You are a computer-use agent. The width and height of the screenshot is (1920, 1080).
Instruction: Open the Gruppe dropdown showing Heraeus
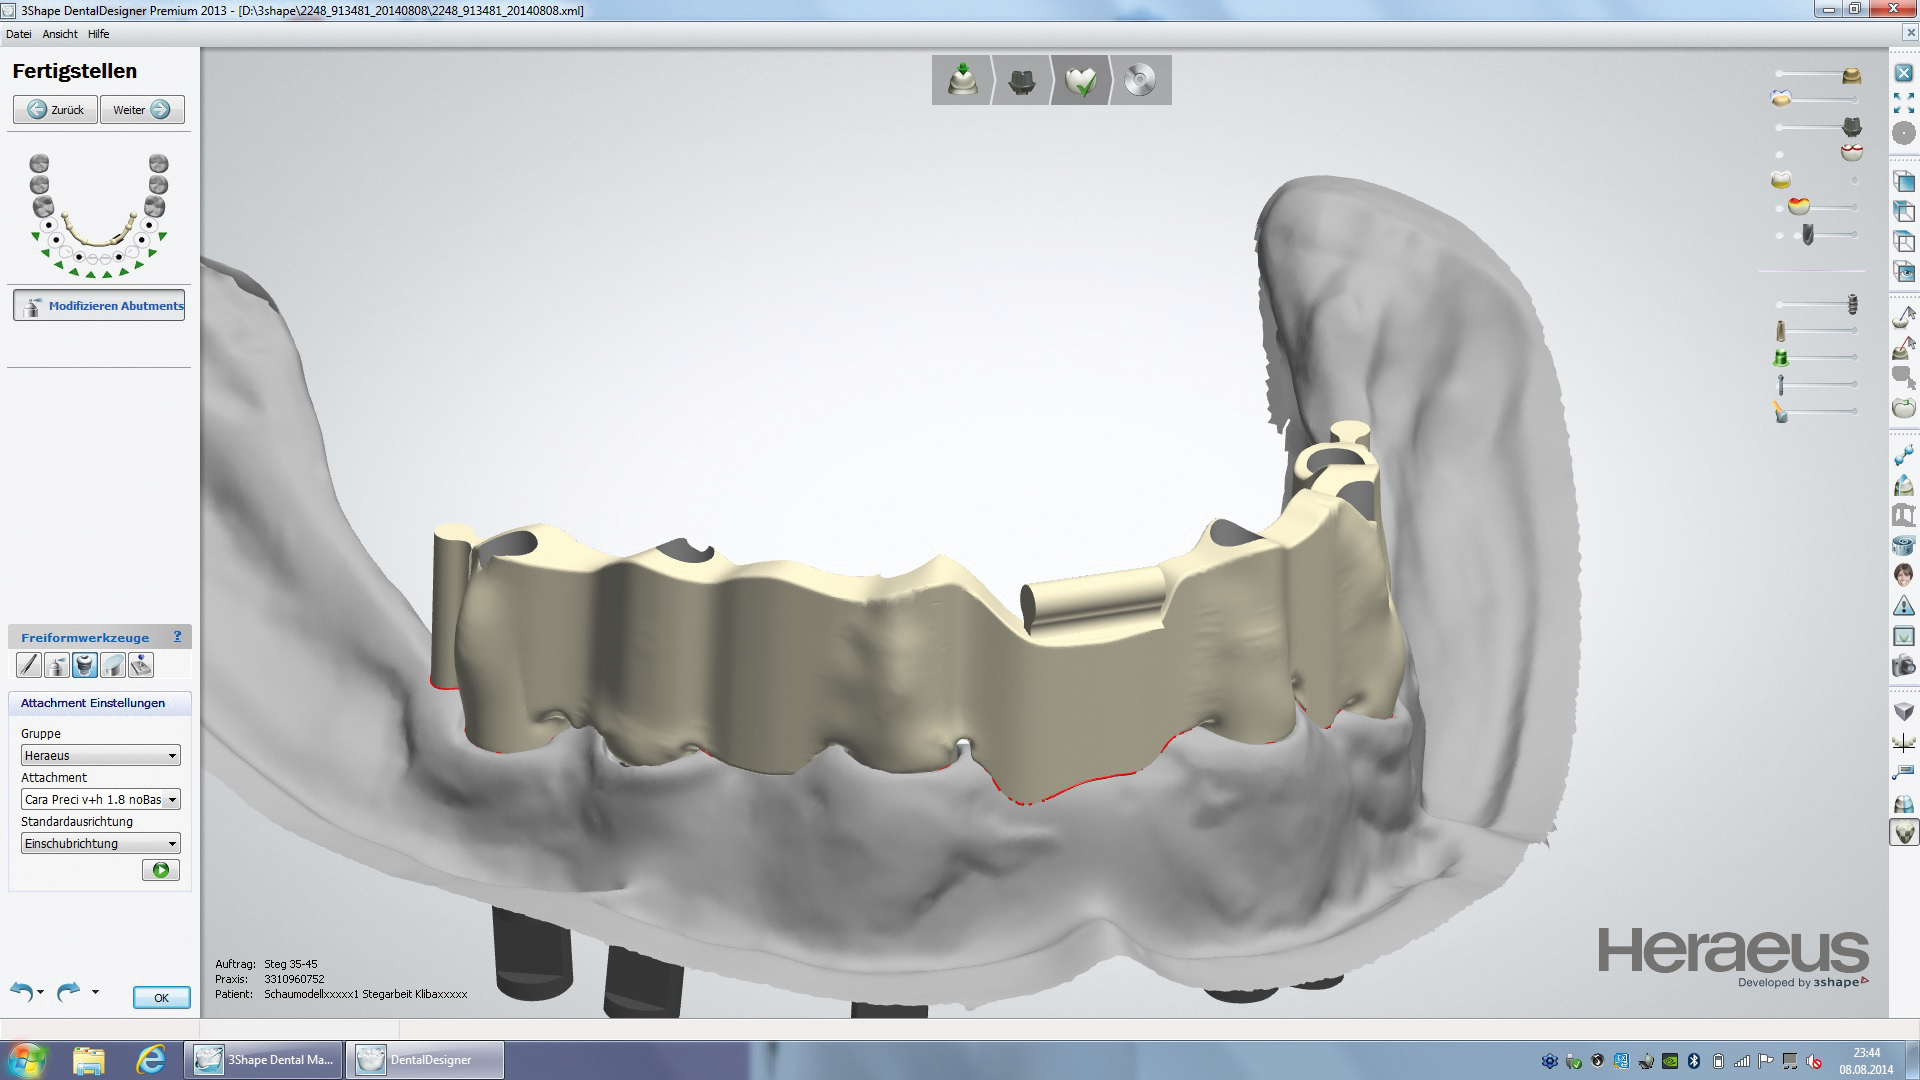click(x=100, y=756)
